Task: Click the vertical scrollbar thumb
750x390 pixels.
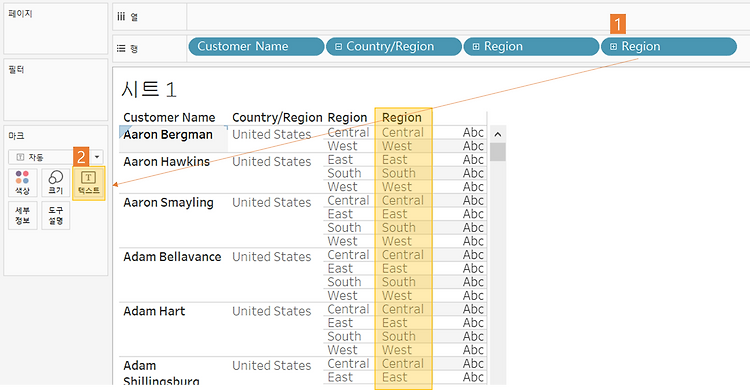Action: [498, 152]
